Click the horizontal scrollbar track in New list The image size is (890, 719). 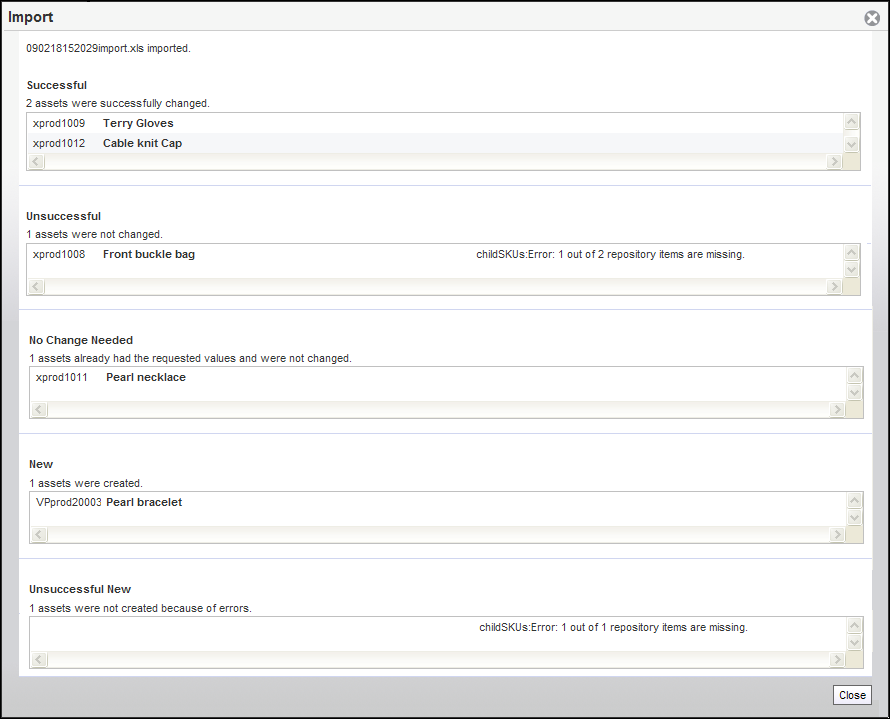click(x=439, y=535)
